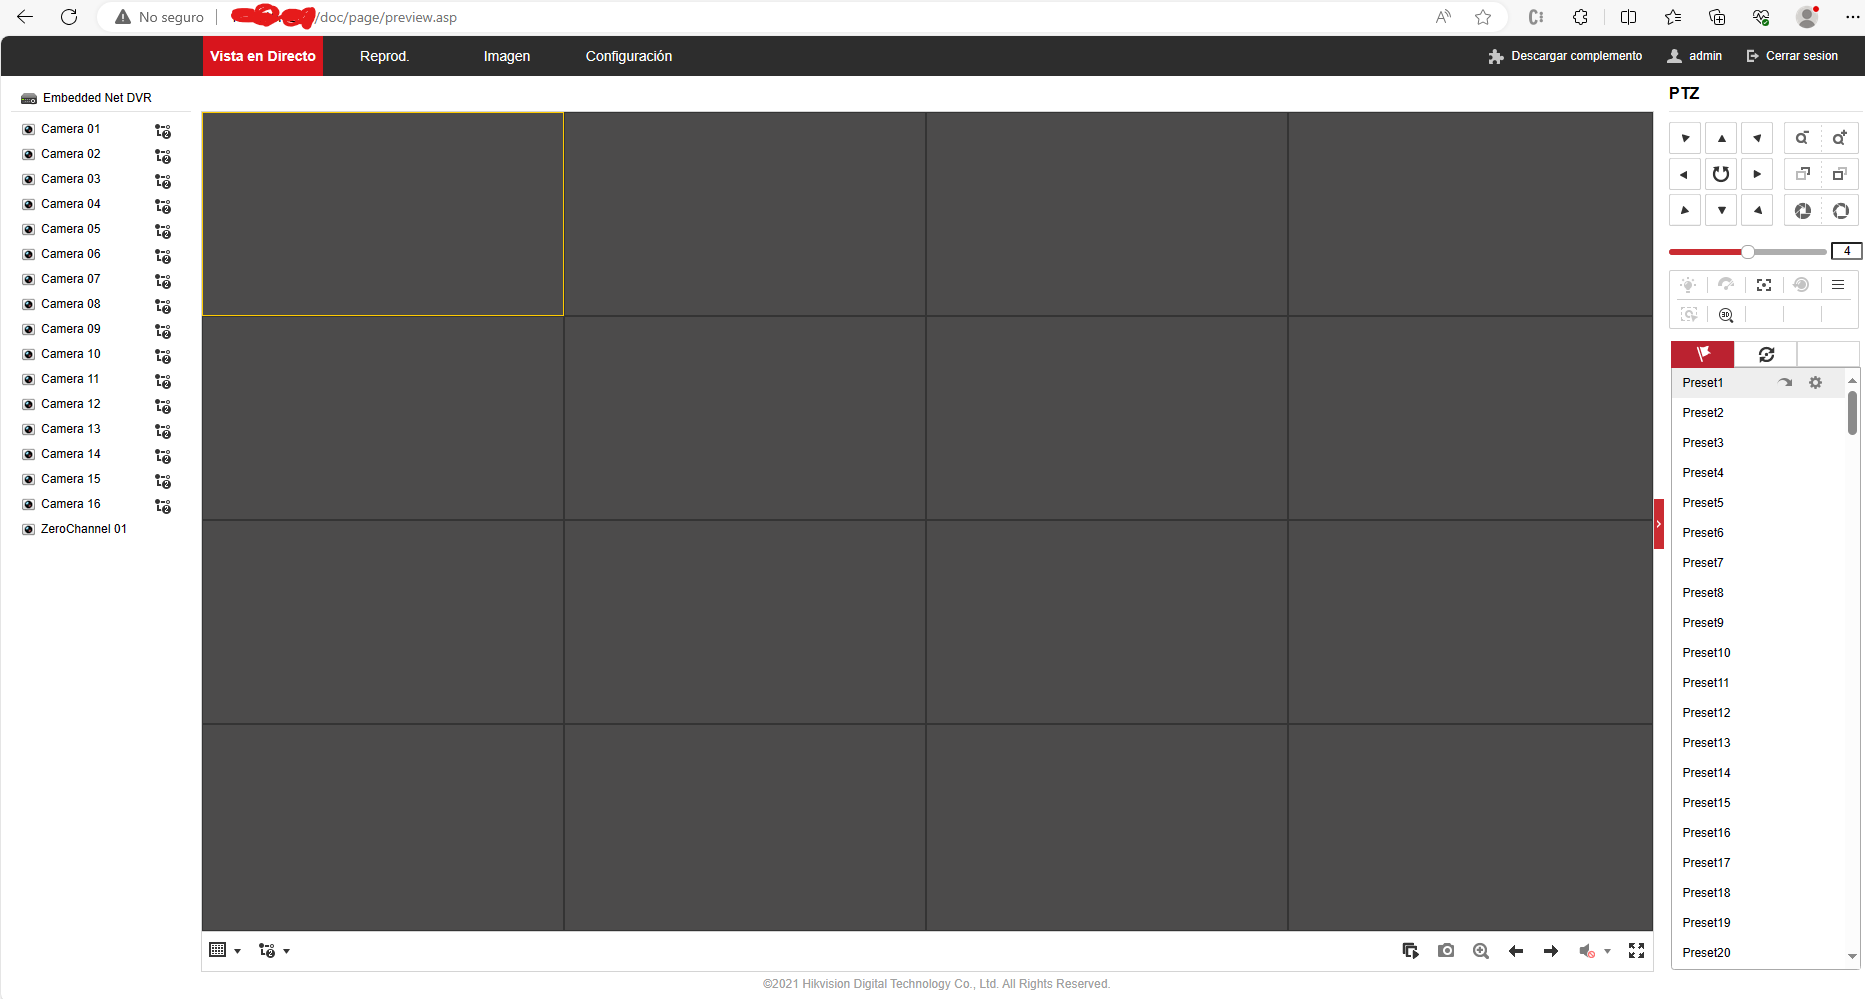This screenshot has height=999, width=1865.
Task: Open the window division layout dropdown
Action: 225,951
